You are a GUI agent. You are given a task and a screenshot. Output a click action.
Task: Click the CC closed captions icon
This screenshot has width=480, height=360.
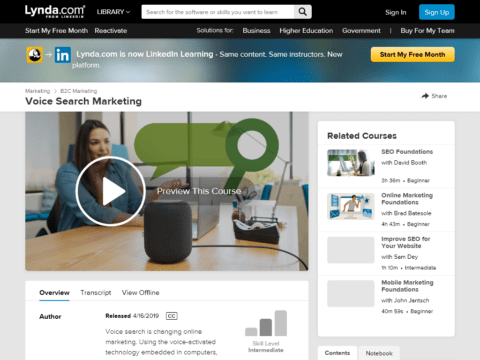(172, 316)
